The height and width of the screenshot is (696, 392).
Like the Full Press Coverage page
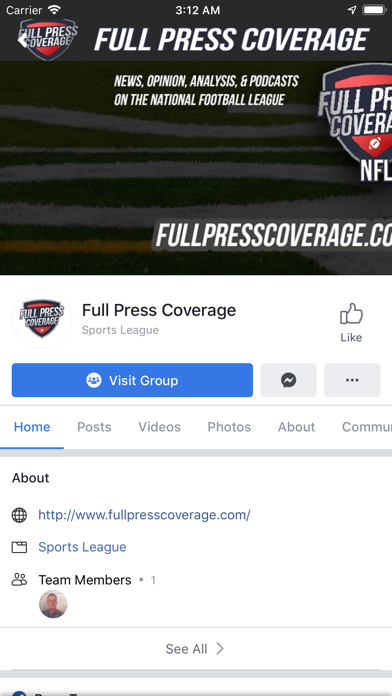[x=351, y=323]
